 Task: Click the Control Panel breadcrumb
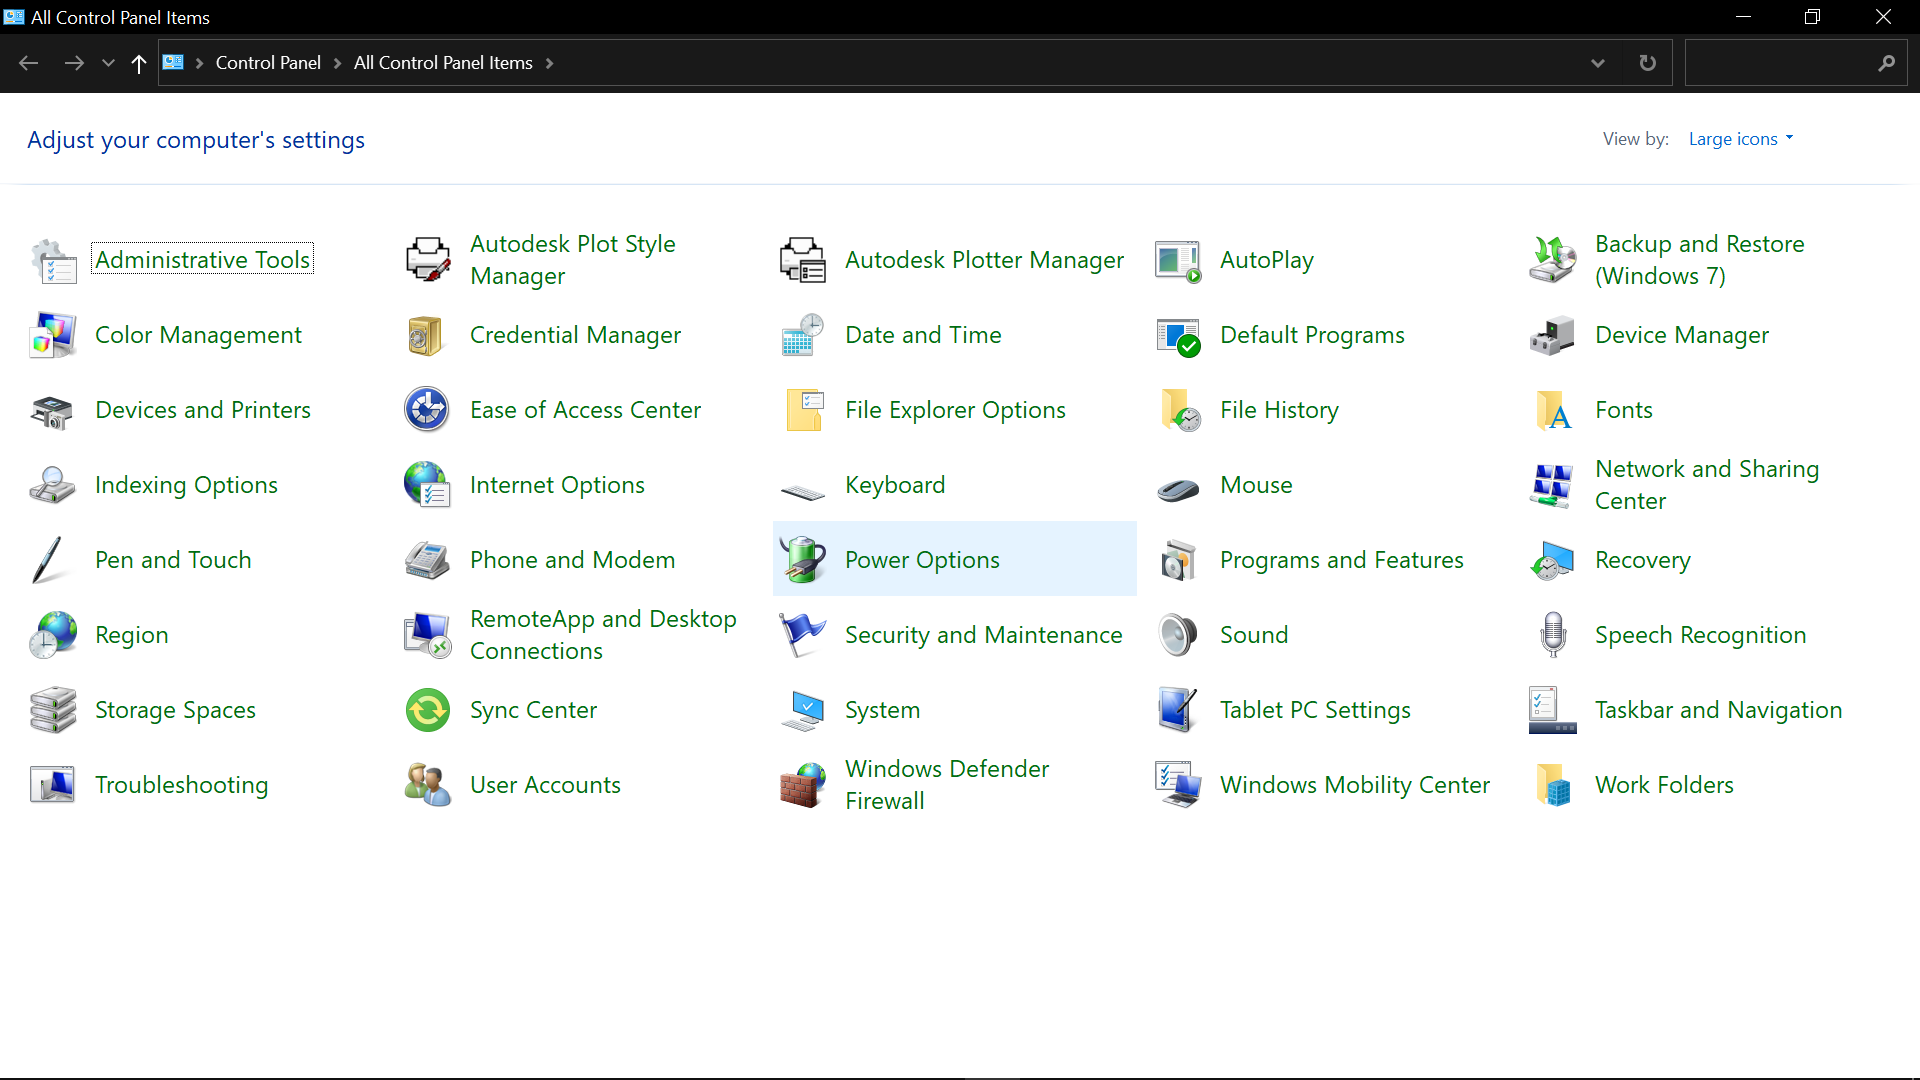[268, 63]
